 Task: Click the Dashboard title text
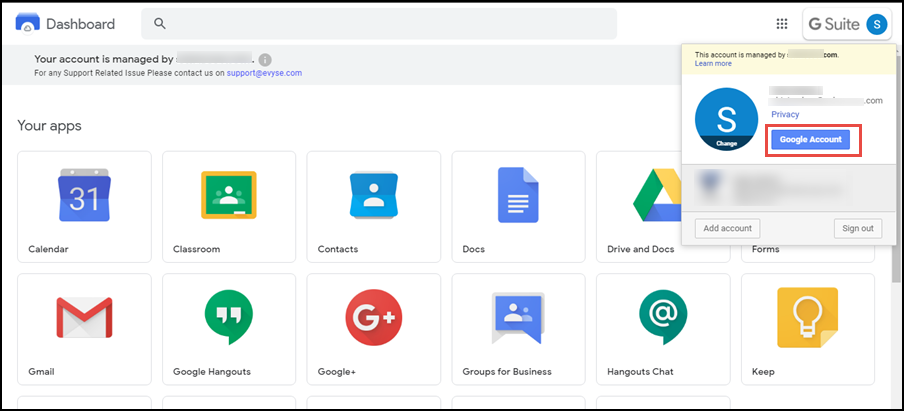(x=80, y=24)
